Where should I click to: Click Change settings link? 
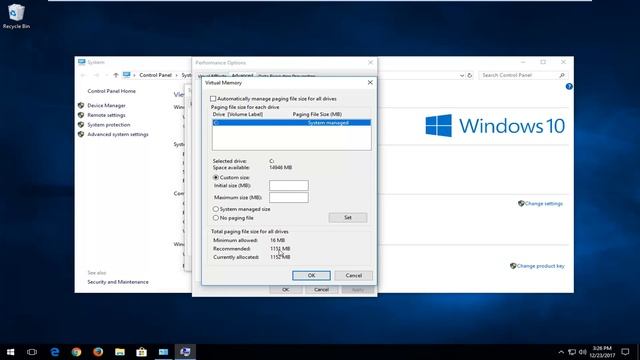(x=544, y=204)
